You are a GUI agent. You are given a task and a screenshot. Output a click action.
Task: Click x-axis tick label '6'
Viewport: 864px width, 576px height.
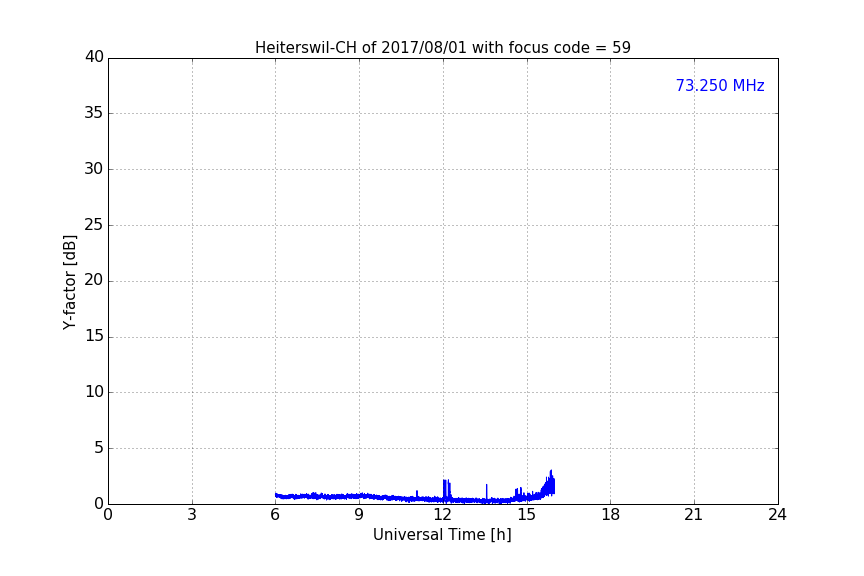275,515
